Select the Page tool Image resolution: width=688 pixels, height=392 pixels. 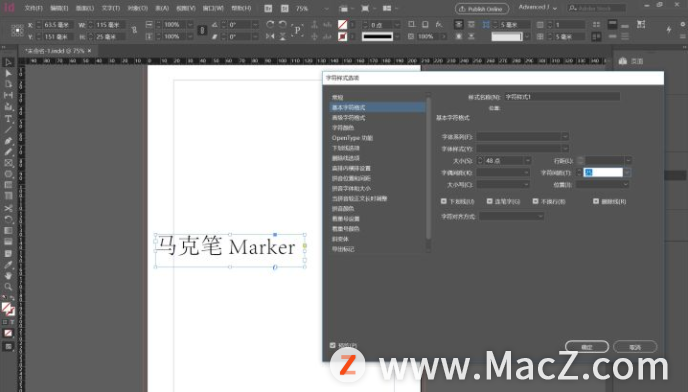click(8, 84)
